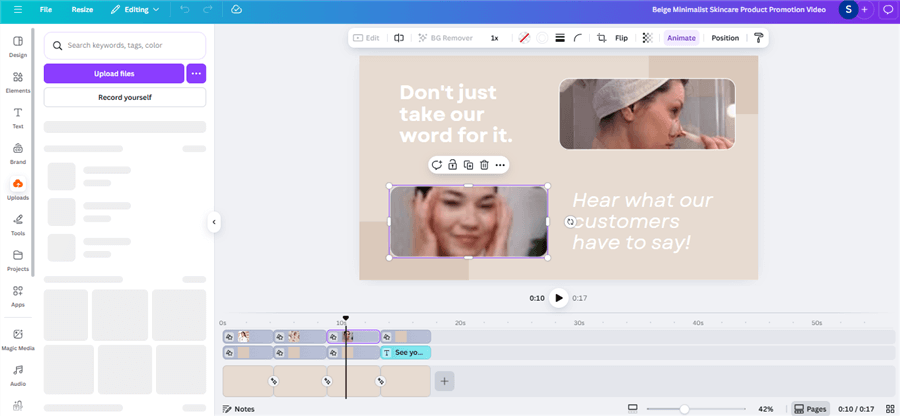The height and width of the screenshot is (416, 900).
Task: Open the Elements sidebar panel
Action: (18, 82)
